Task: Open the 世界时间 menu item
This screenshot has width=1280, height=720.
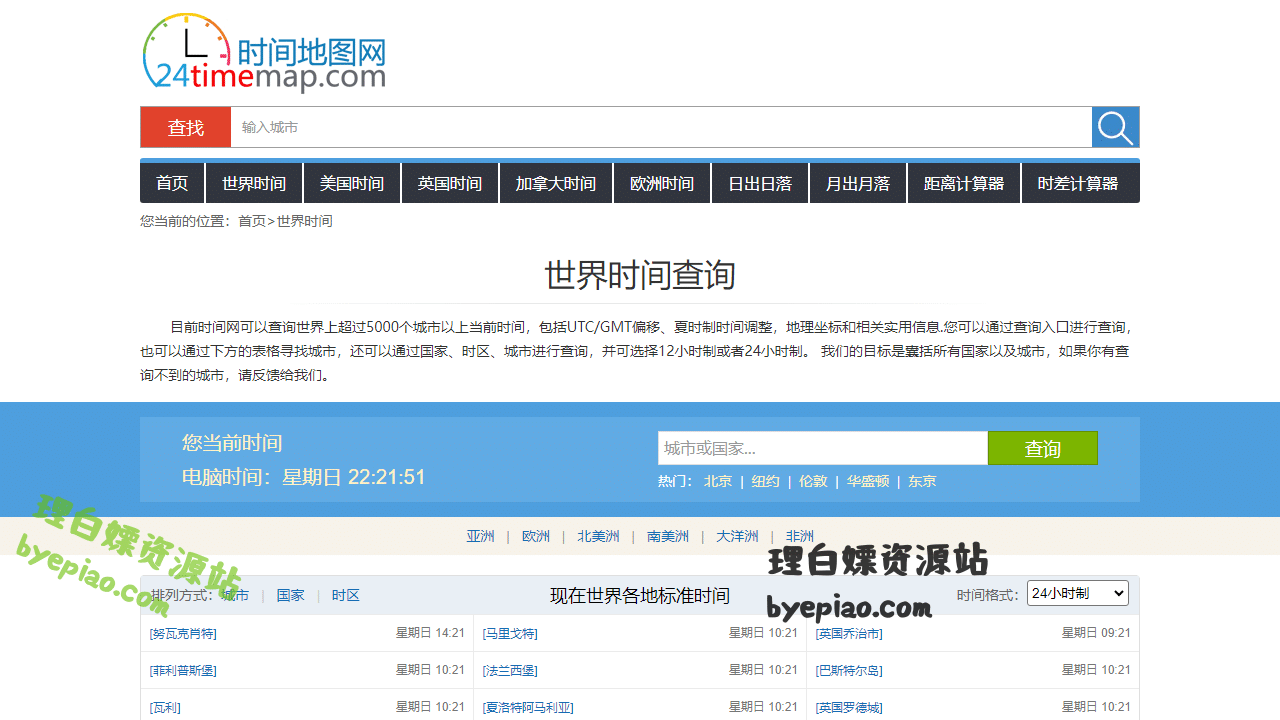Action: tap(253, 182)
